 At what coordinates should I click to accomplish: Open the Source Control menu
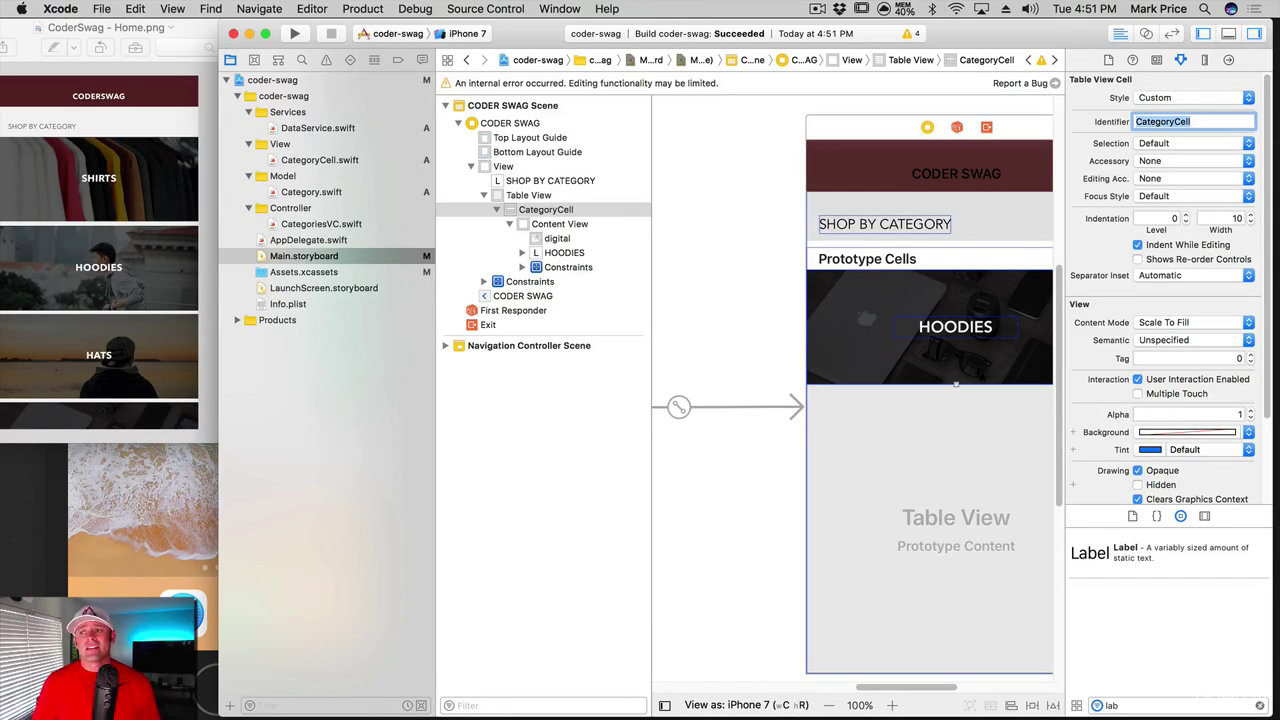[x=485, y=9]
